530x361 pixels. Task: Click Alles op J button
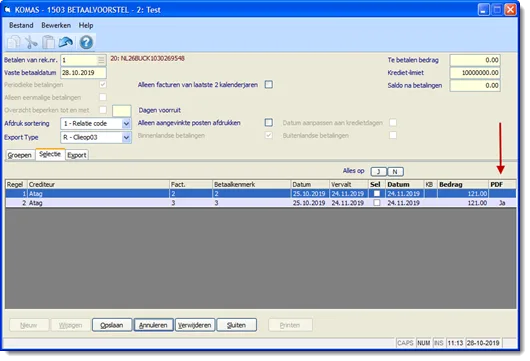379,172
